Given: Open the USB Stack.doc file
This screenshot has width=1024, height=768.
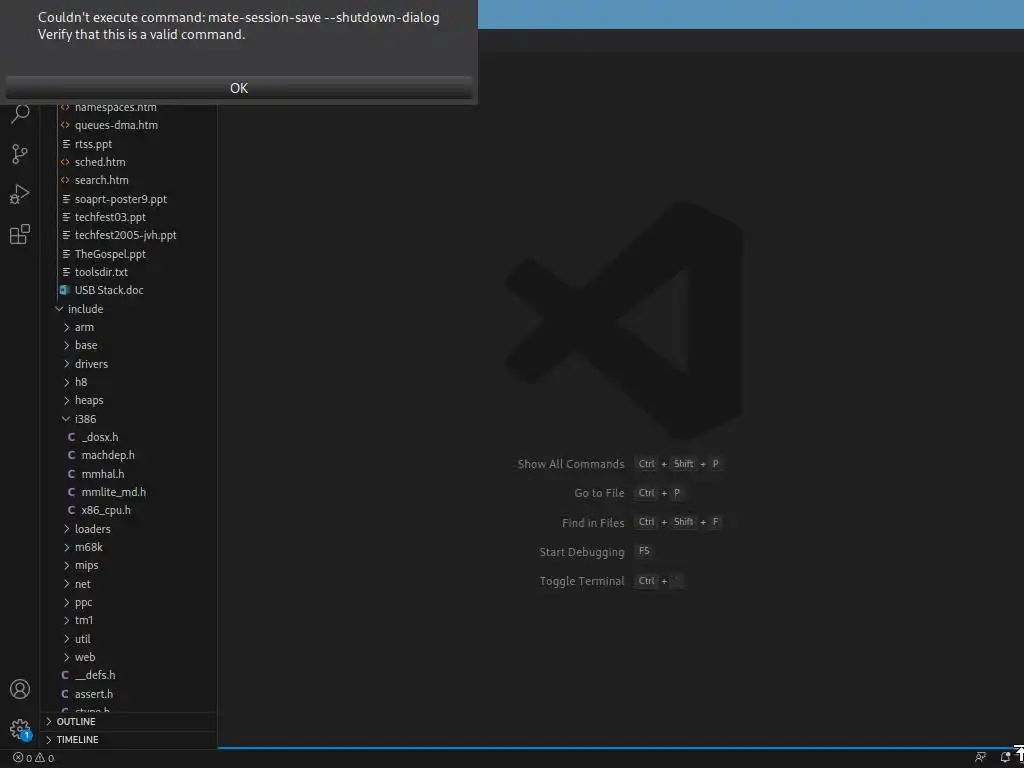Looking at the screenshot, I should 129,290.
